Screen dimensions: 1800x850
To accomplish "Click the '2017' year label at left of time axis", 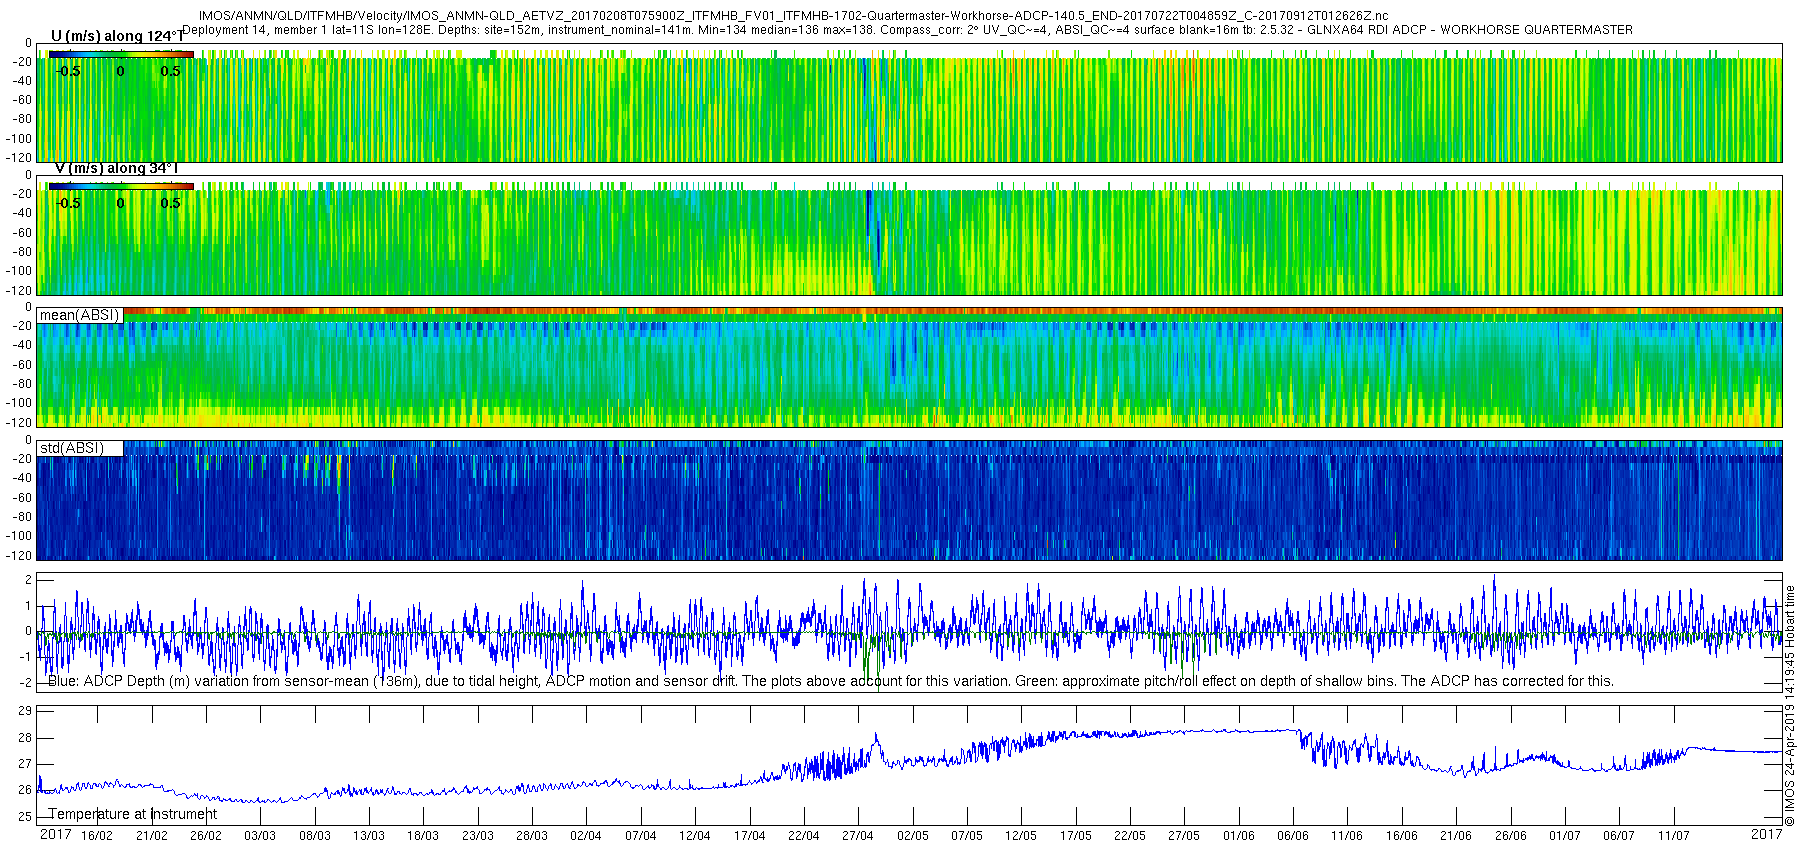I will (x=55, y=834).
